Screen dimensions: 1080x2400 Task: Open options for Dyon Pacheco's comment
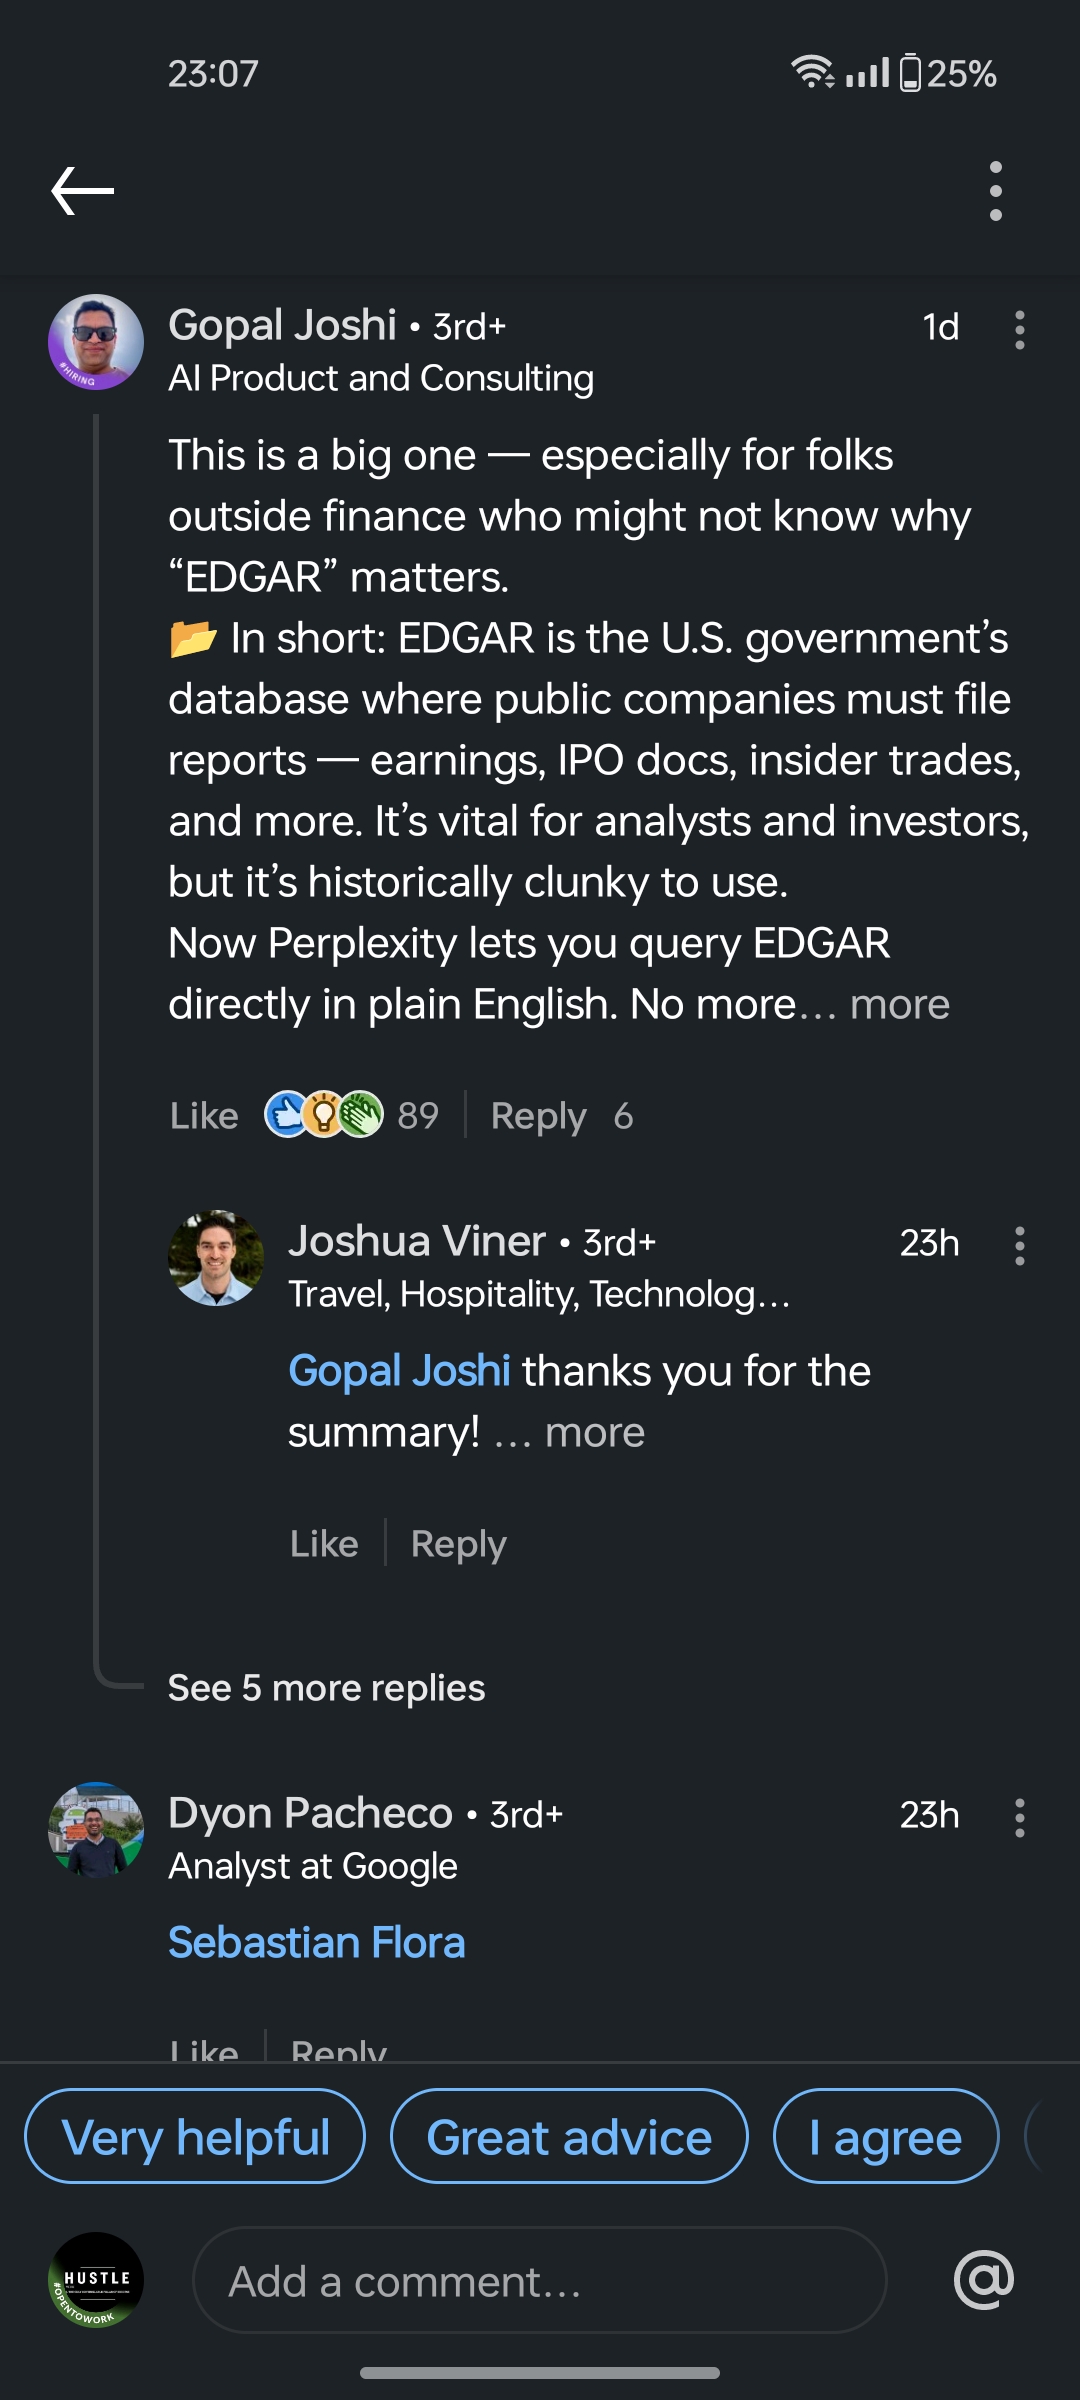click(1019, 1817)
